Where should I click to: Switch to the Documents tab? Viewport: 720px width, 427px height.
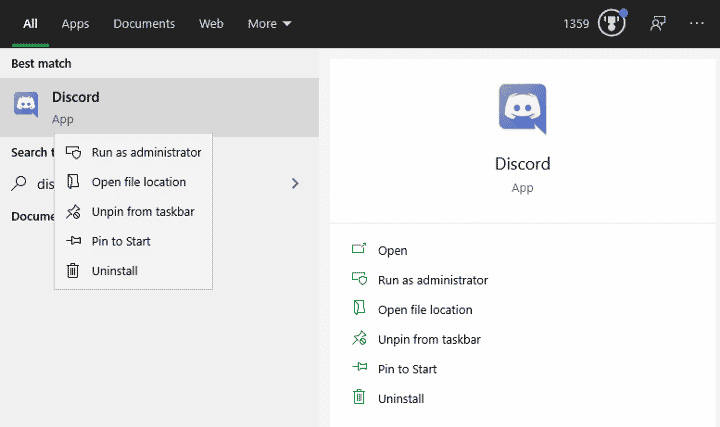point(144,23)
